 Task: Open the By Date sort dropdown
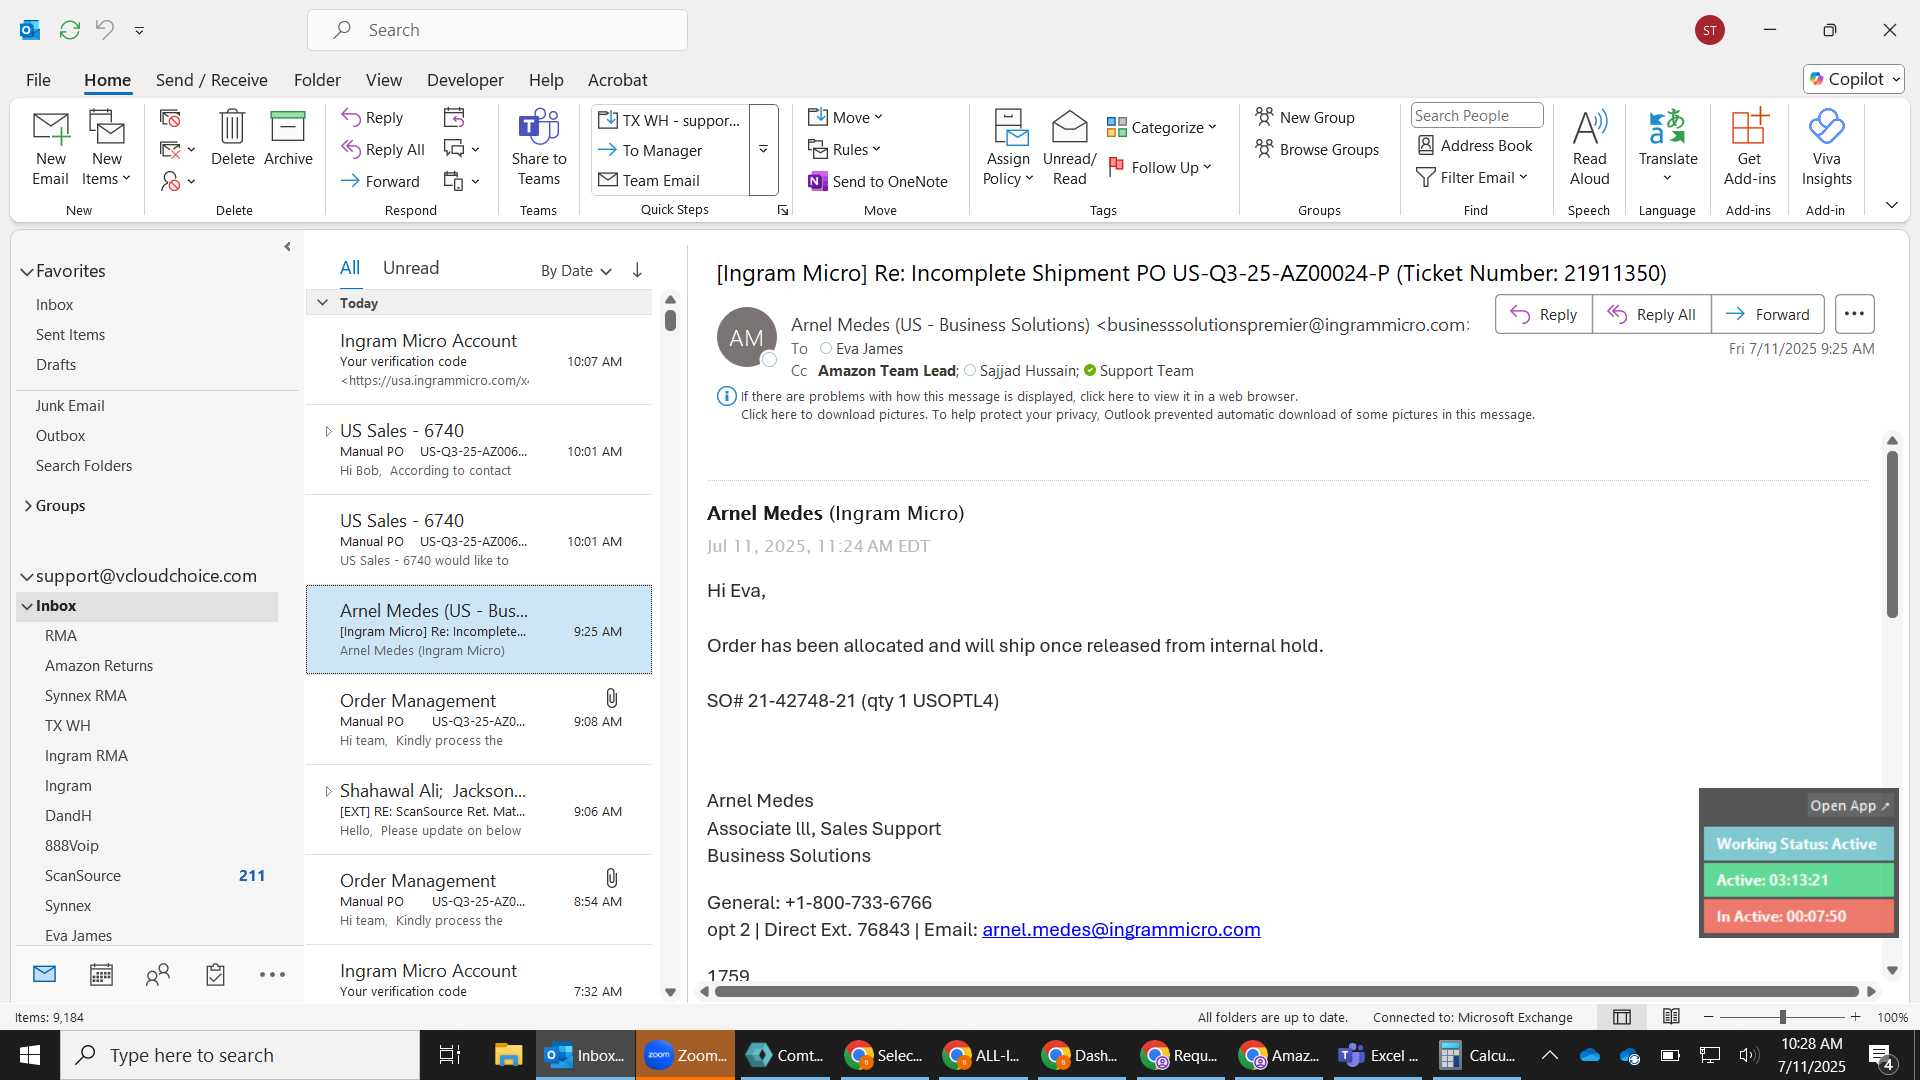[576, 270]
